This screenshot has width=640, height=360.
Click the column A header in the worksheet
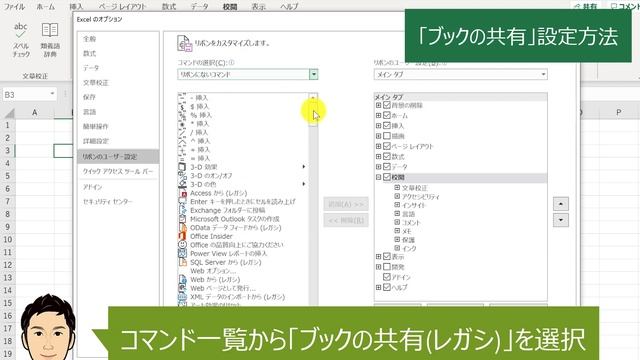pos(35,113)
